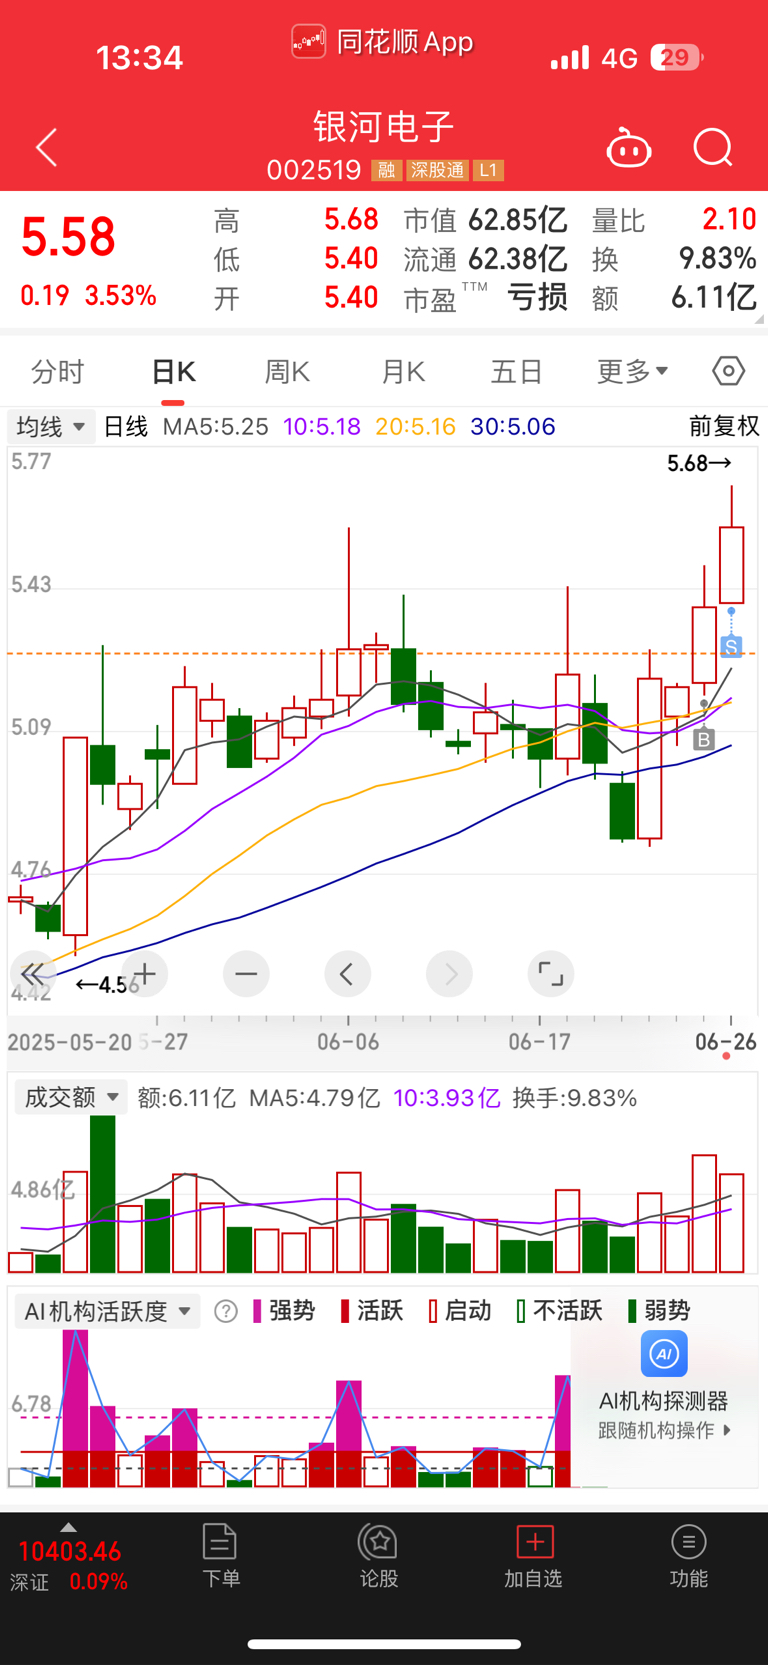Screen dimensions: 769x1665
Task: Open the 成交额 indicator dropdown
Action: click(70, 1097)
